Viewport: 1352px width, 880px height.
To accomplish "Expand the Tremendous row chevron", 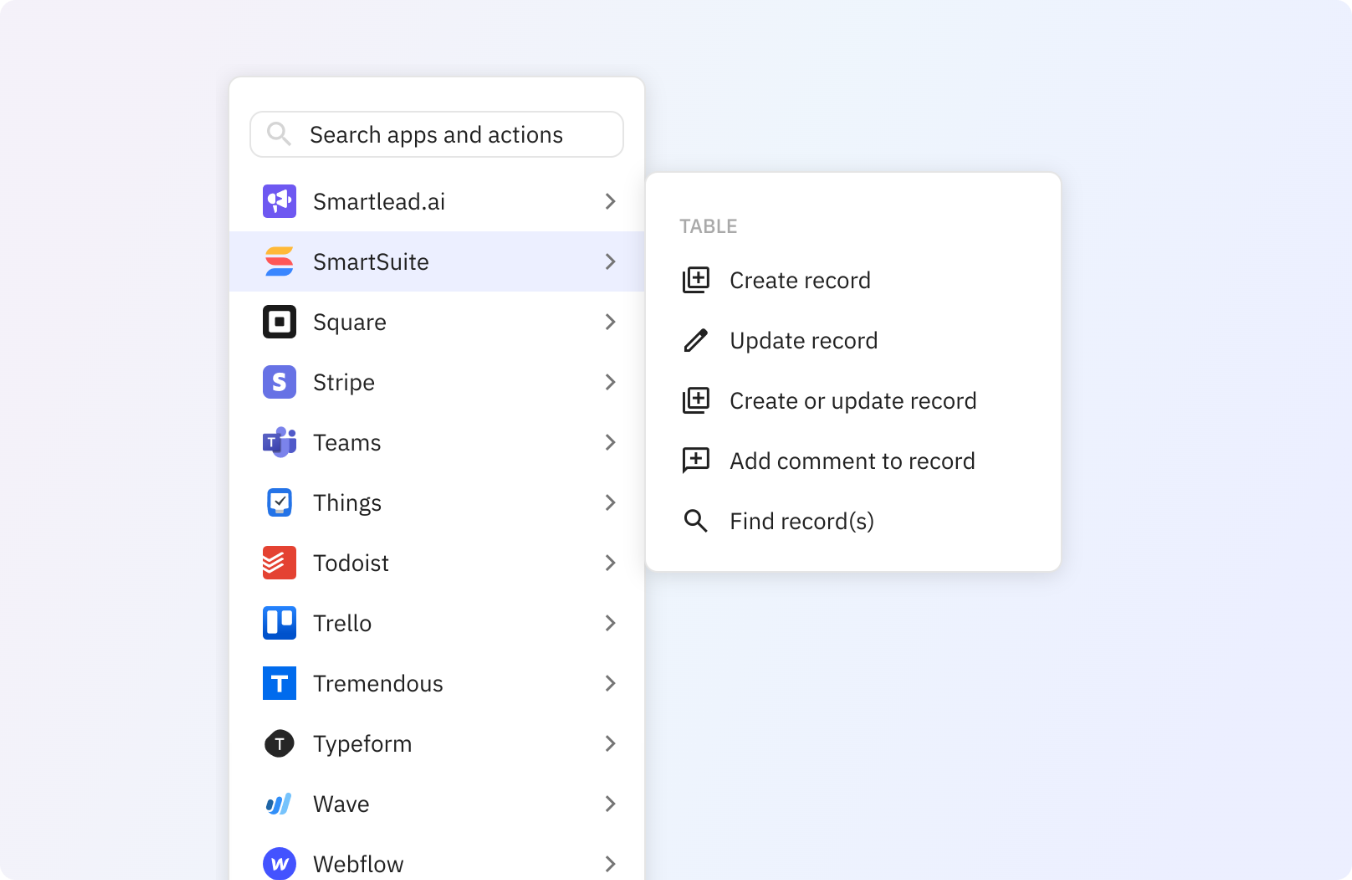I will coord(610,683).
